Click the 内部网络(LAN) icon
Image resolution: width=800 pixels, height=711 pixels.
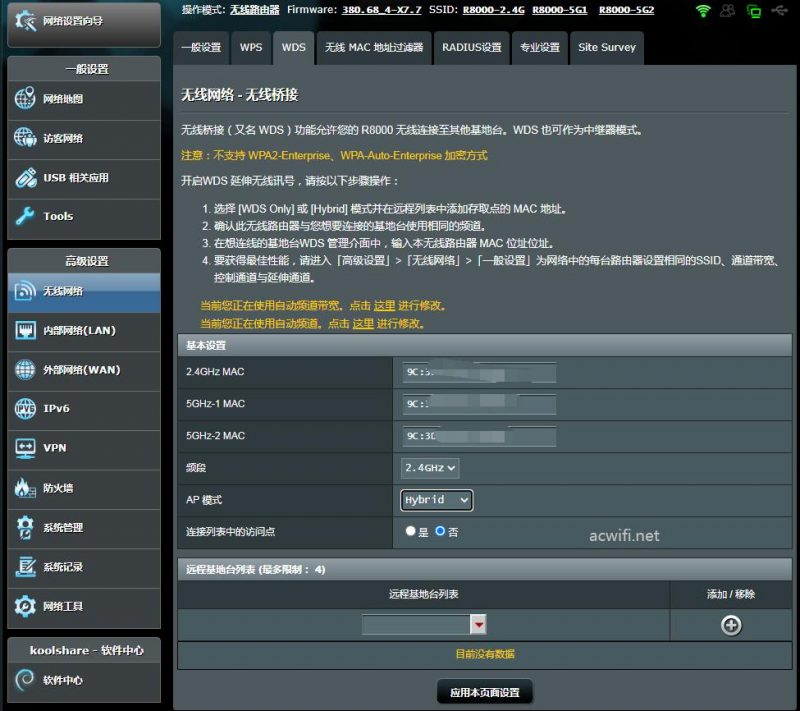coord(25,330)
